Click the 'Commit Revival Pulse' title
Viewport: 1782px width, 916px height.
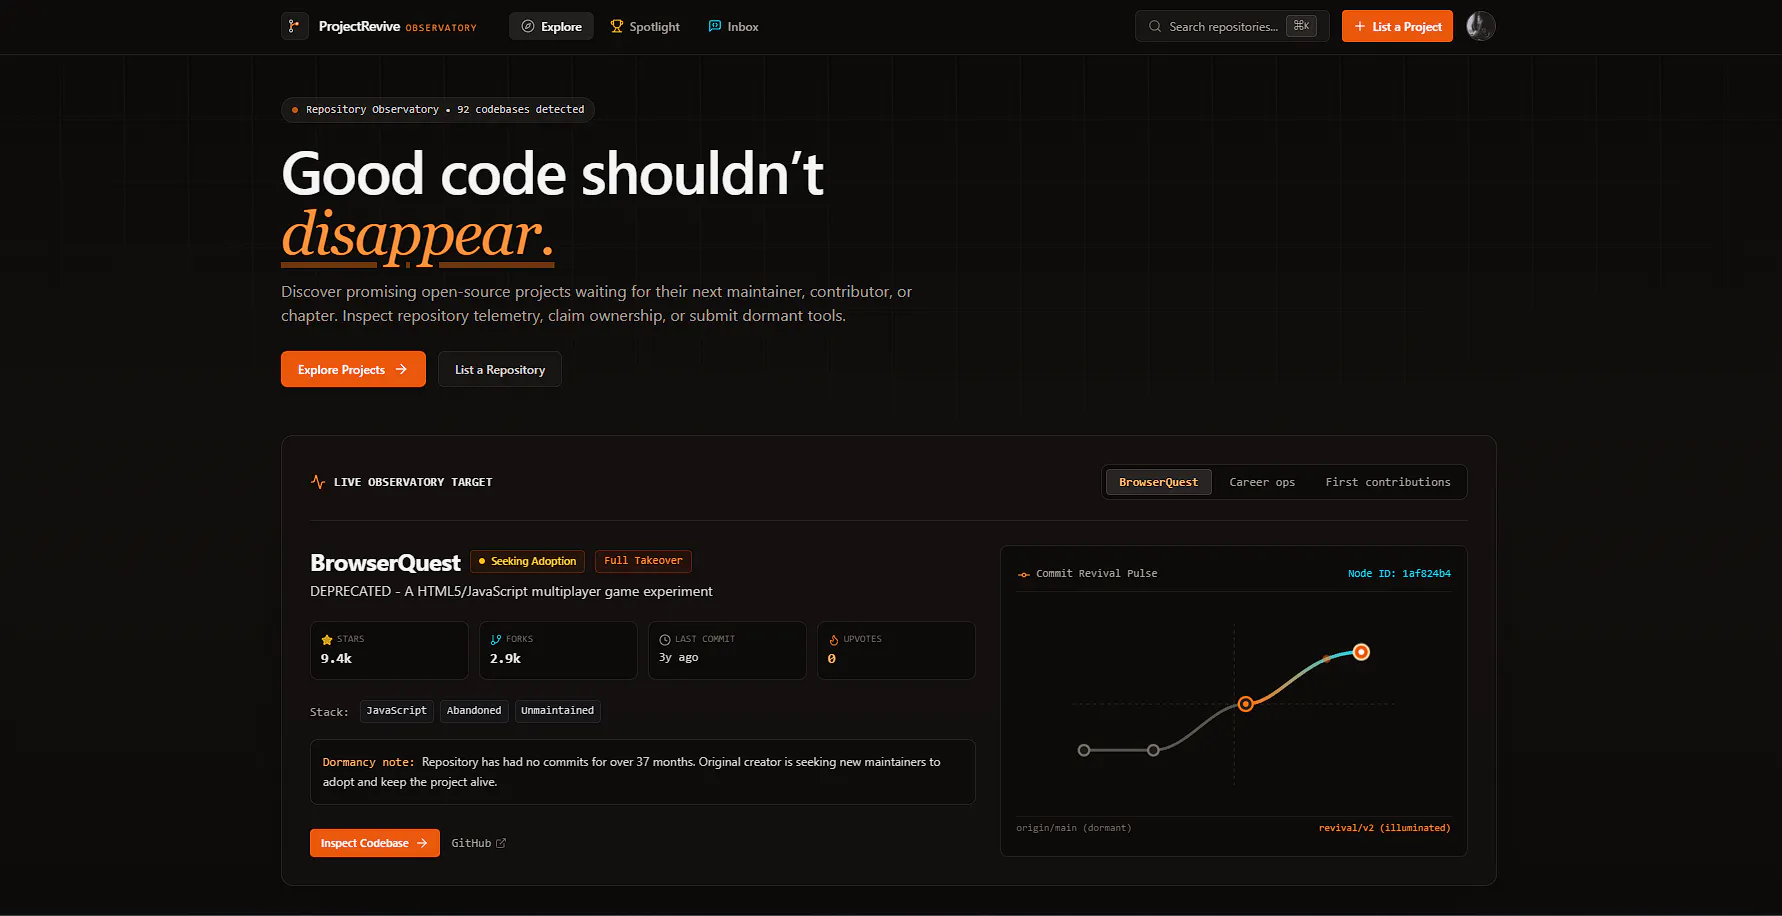[x=1096, y=574]
